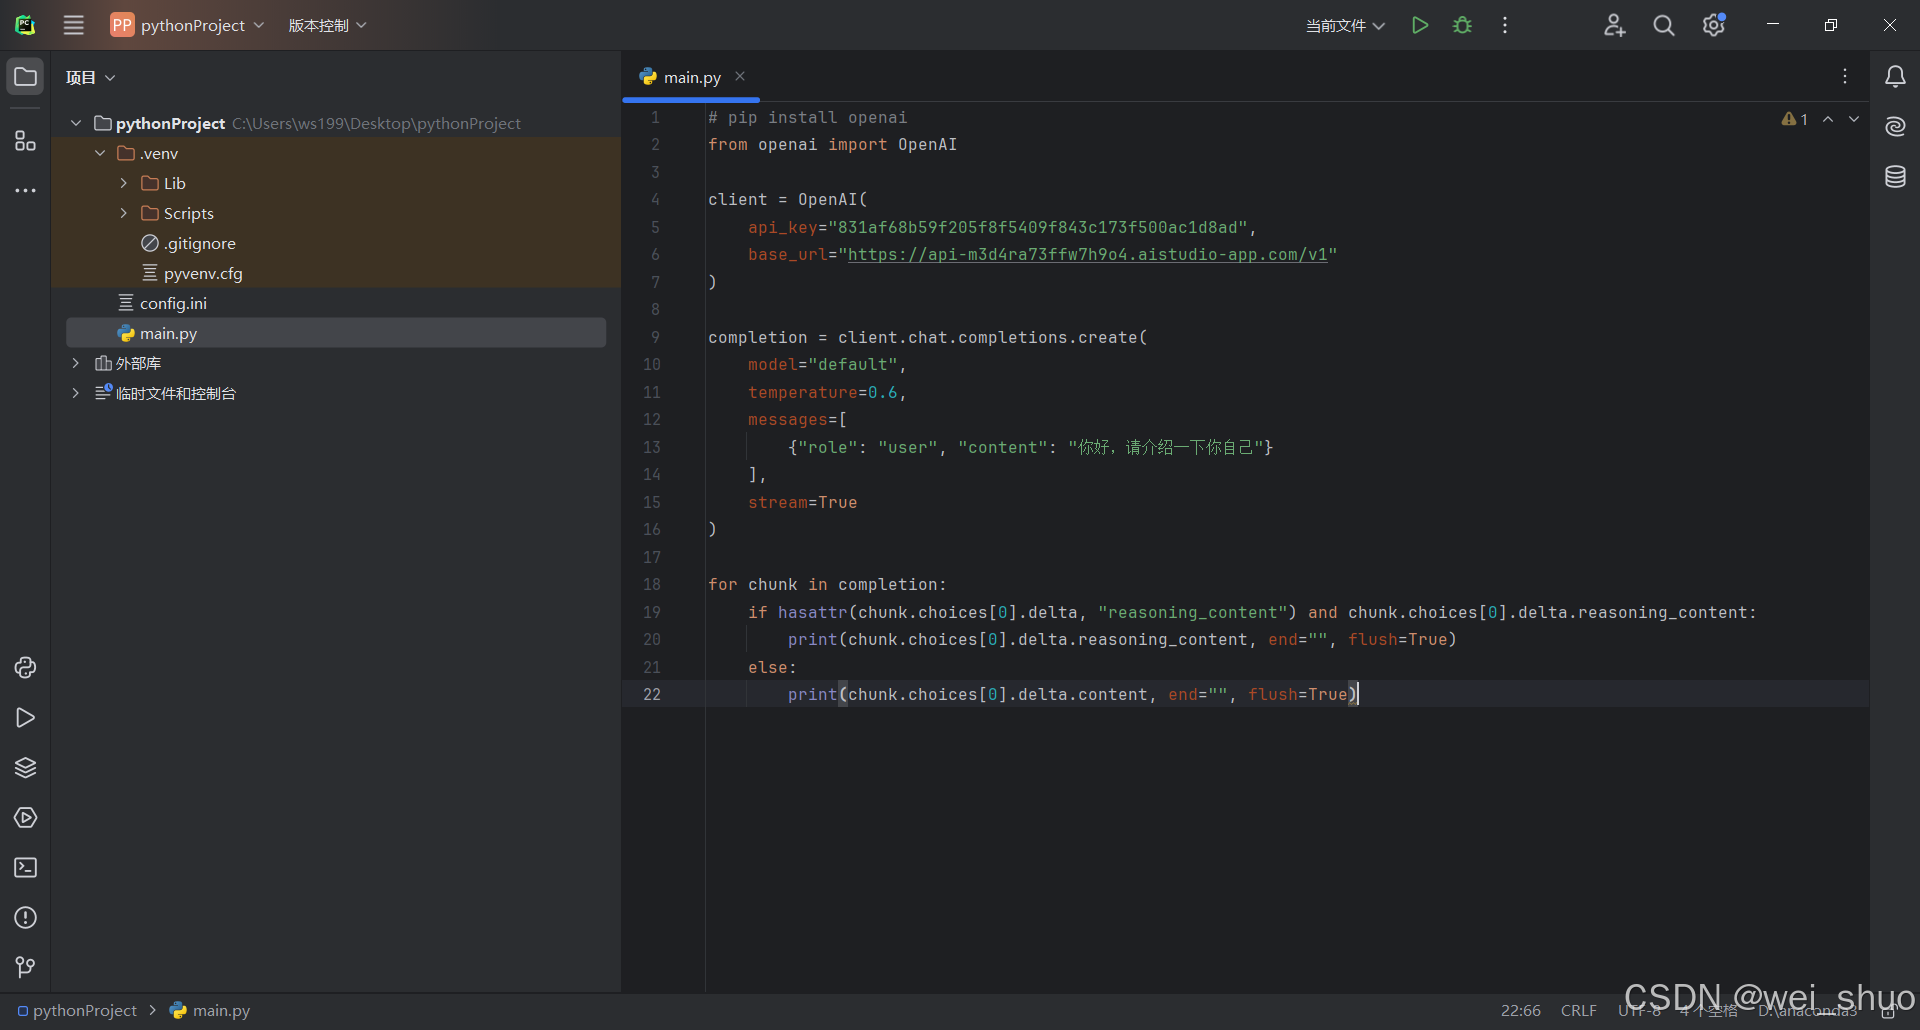Go to previous highlighted problem arrow

tap(1828, 119)
